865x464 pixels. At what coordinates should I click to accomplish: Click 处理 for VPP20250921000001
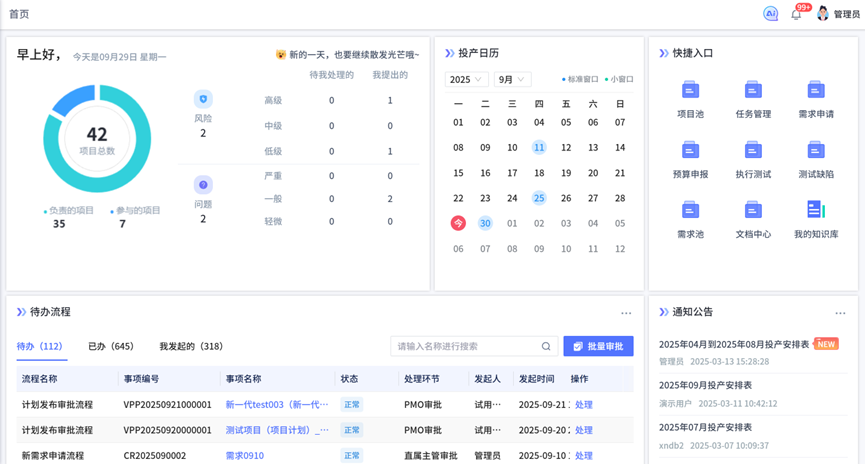tap(584, 404)
